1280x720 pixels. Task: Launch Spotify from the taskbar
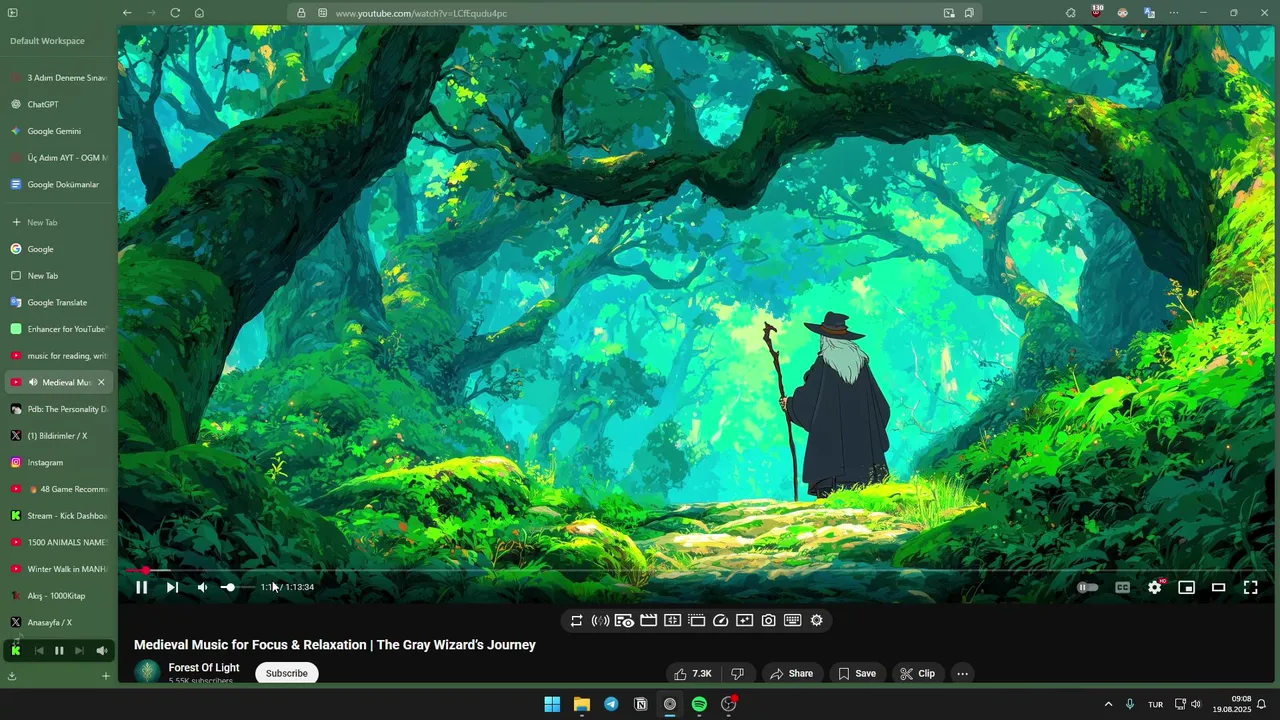[699, 704]
